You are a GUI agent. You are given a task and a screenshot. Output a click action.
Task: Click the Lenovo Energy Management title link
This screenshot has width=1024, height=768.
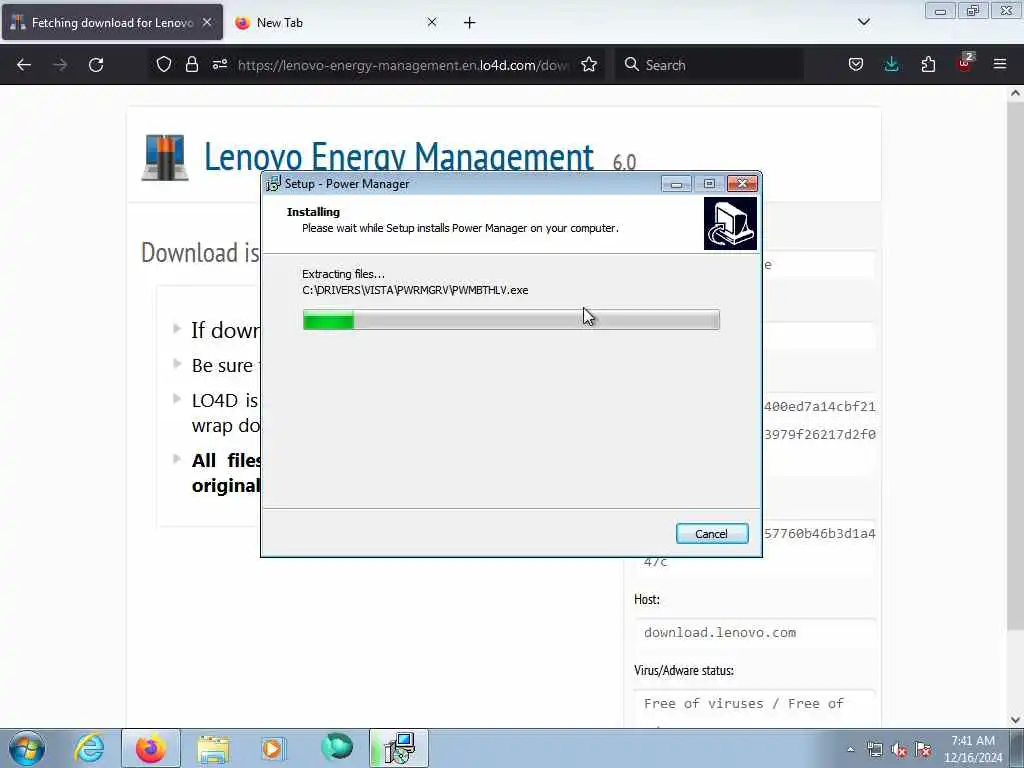point(398,157)
